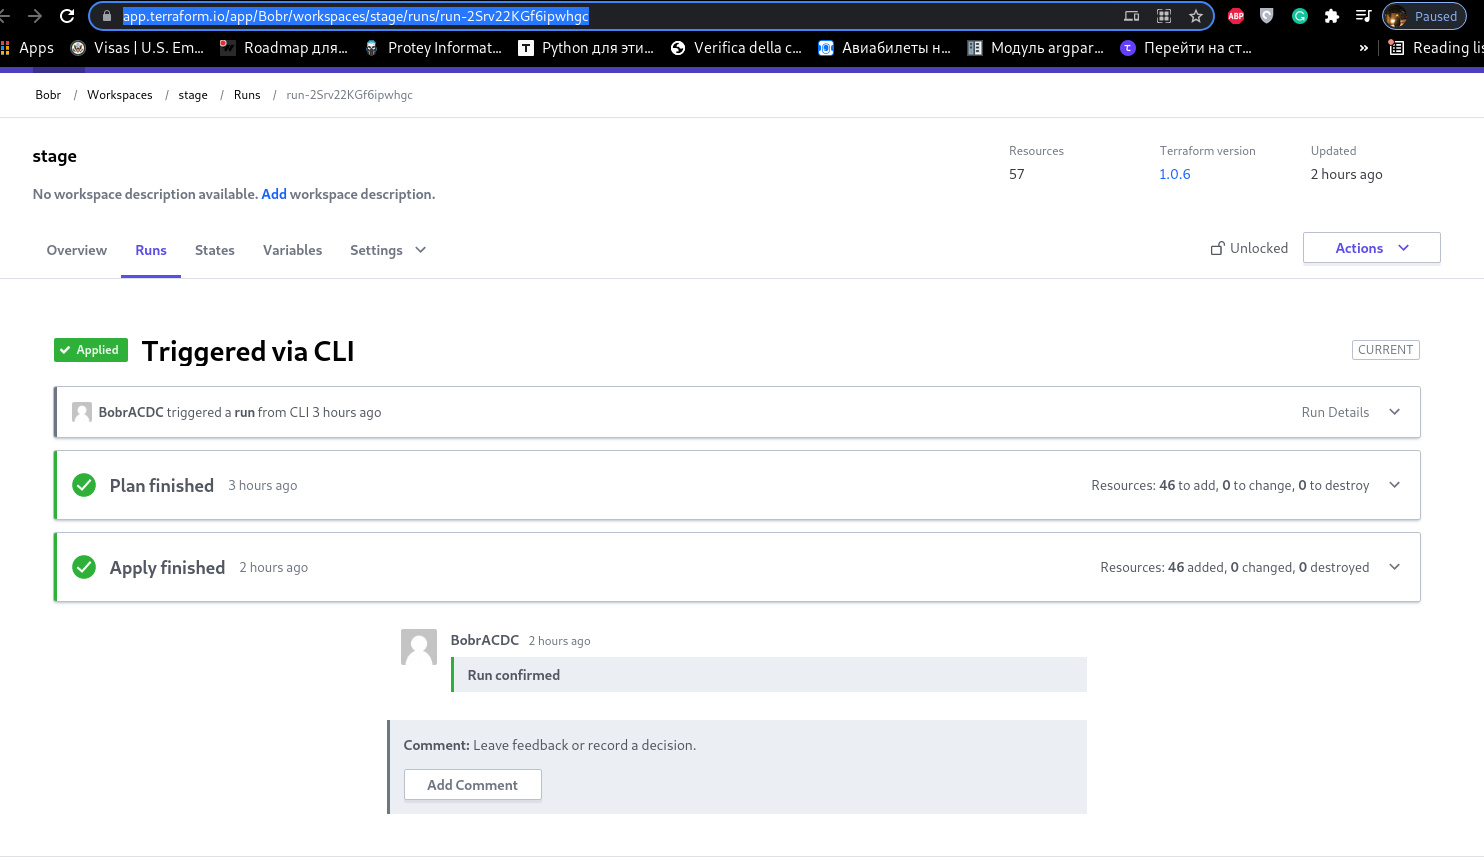
Task: Open Apps grid in bookmarks bar
Action: [x=28, y=47]
